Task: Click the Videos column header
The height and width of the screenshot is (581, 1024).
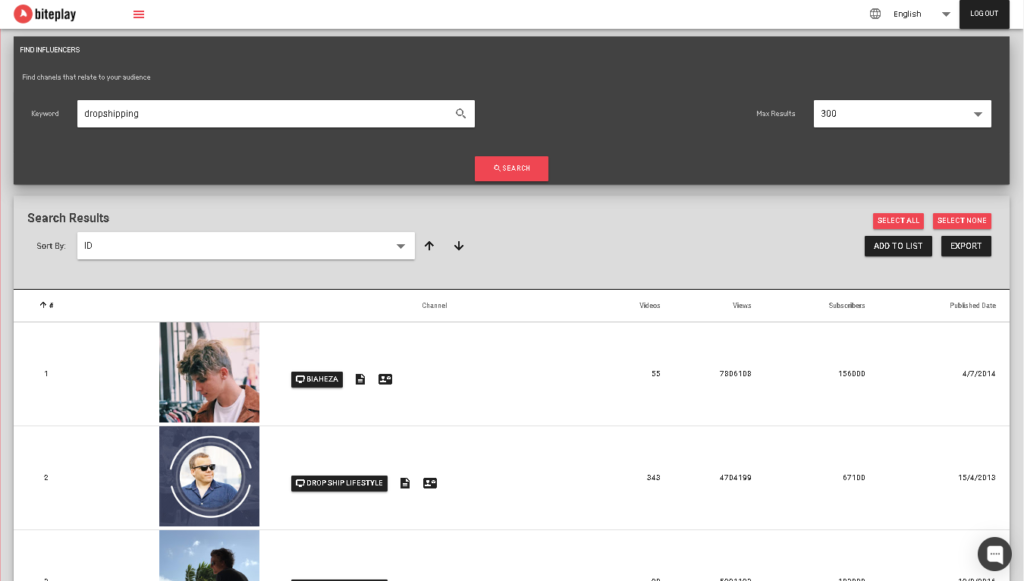Action: [649, 306]
